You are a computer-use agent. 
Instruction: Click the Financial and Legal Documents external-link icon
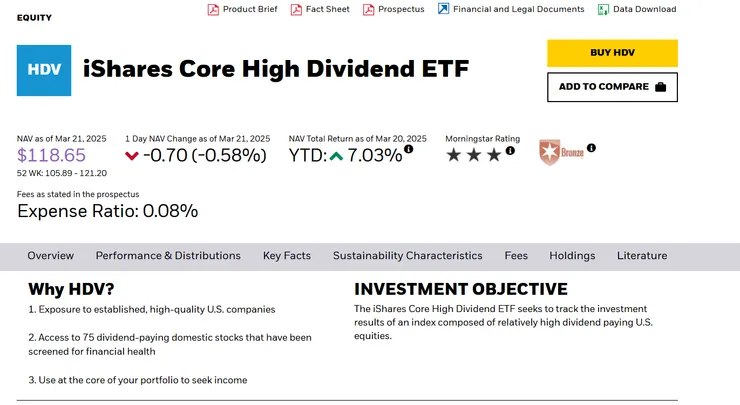tap(443, 10)
